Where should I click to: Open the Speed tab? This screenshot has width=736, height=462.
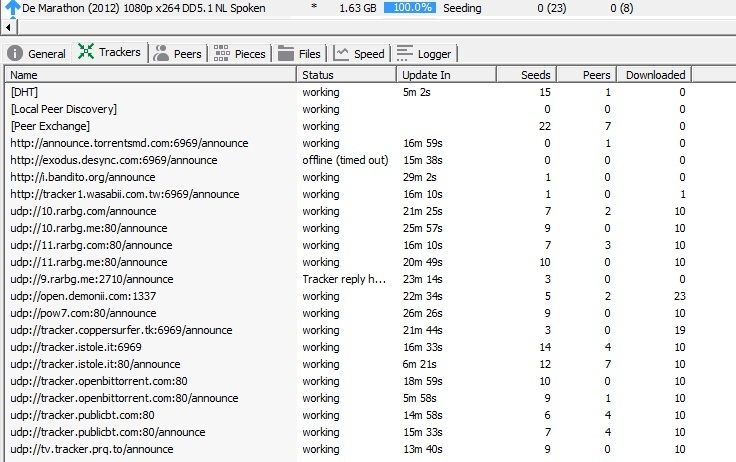point(359,54)
